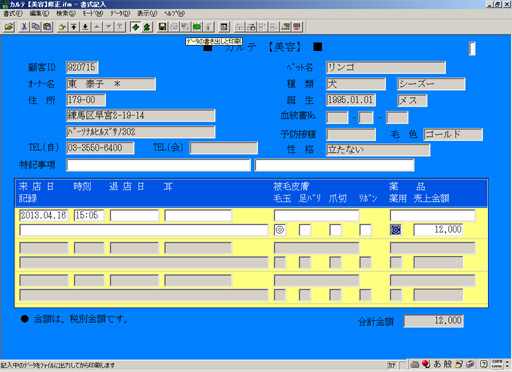512x372 pixels.
Task: Toggle the 足バリ check box in first row
Action: (305, 230)
